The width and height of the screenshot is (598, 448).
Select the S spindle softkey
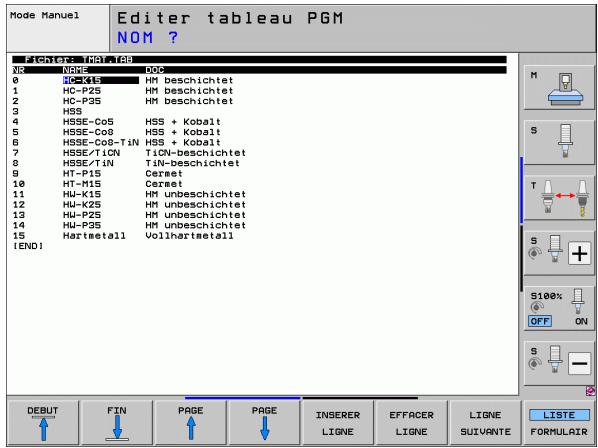pos(559,142)
